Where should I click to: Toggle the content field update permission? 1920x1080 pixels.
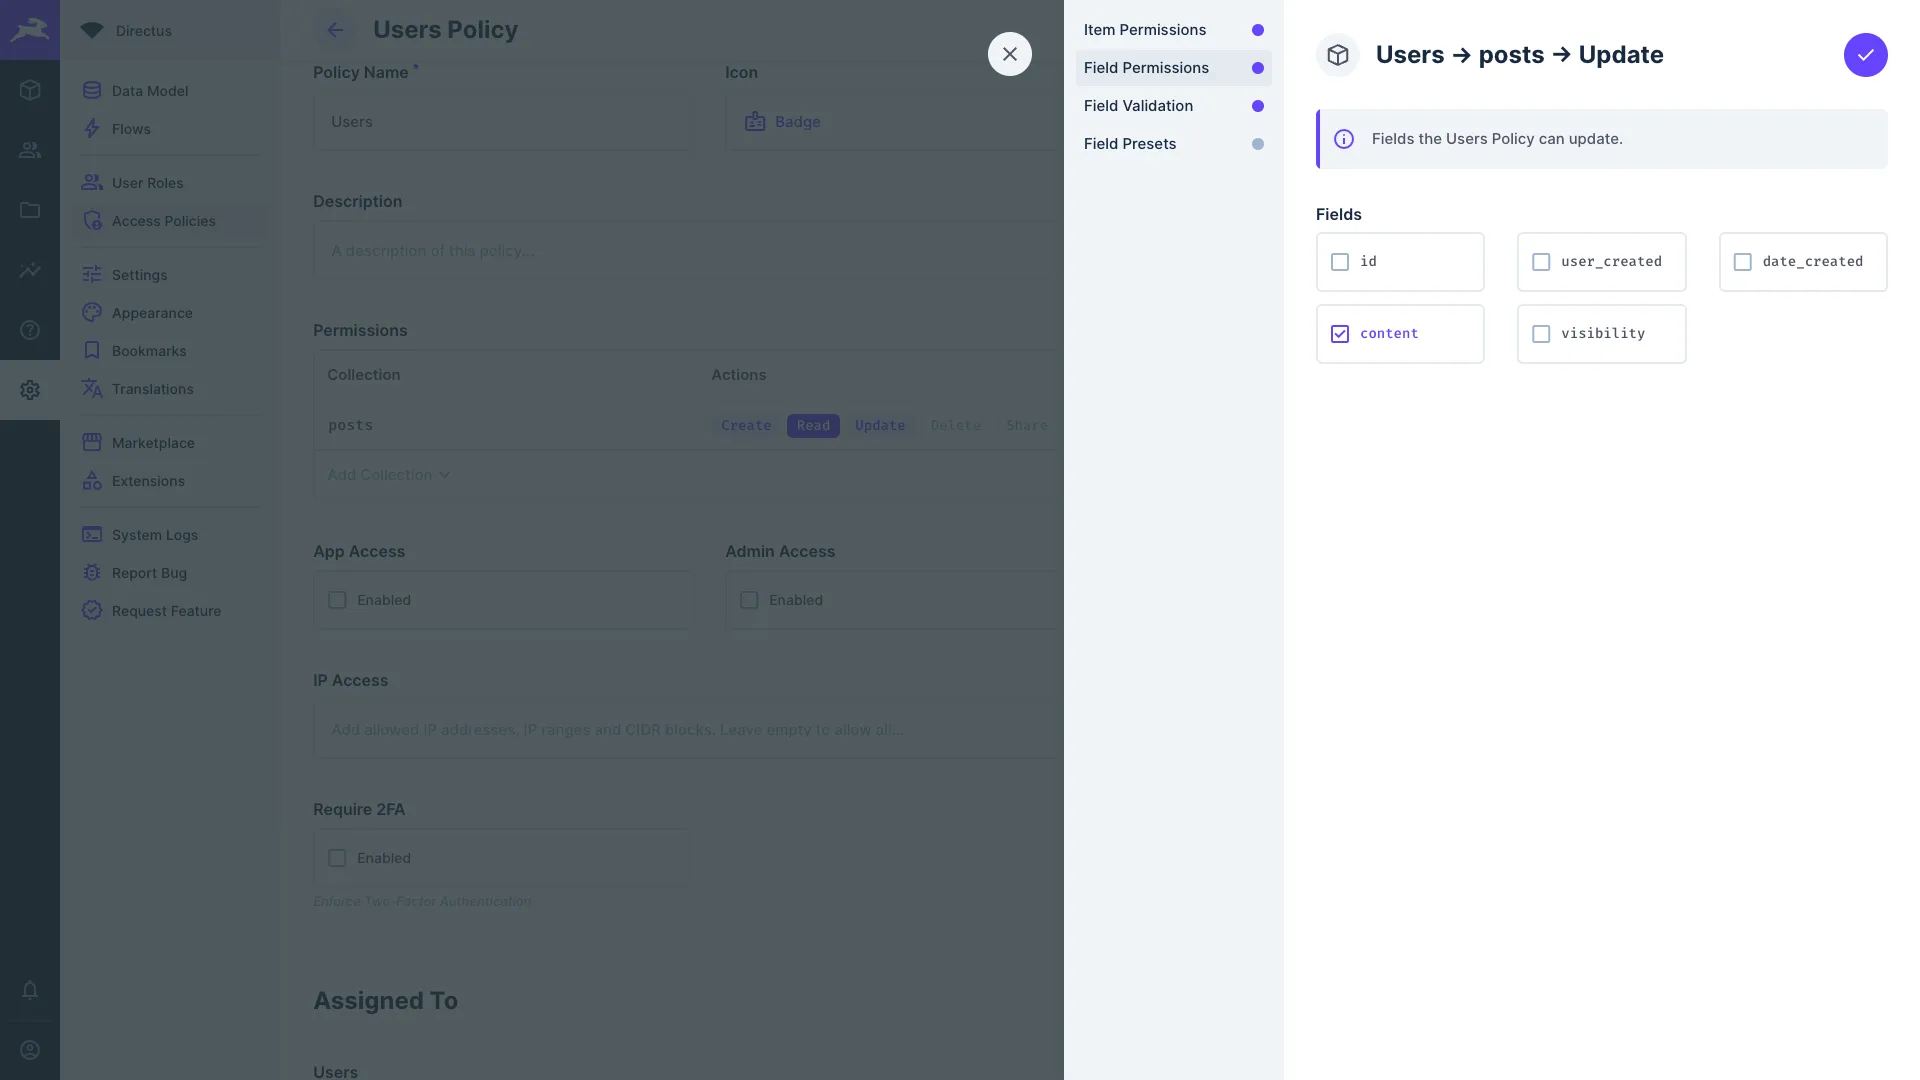1340,334
